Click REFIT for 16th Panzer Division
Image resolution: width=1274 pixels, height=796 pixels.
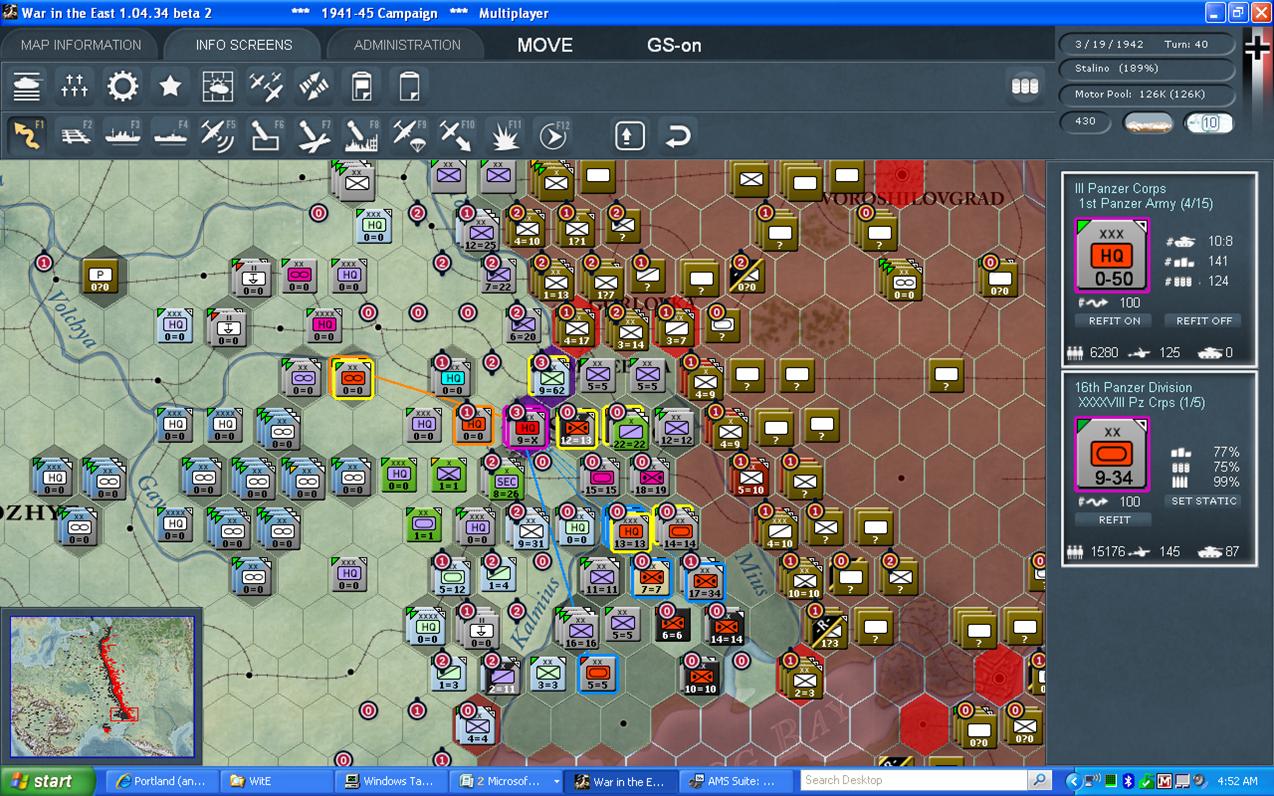(x=1114, y=520)
